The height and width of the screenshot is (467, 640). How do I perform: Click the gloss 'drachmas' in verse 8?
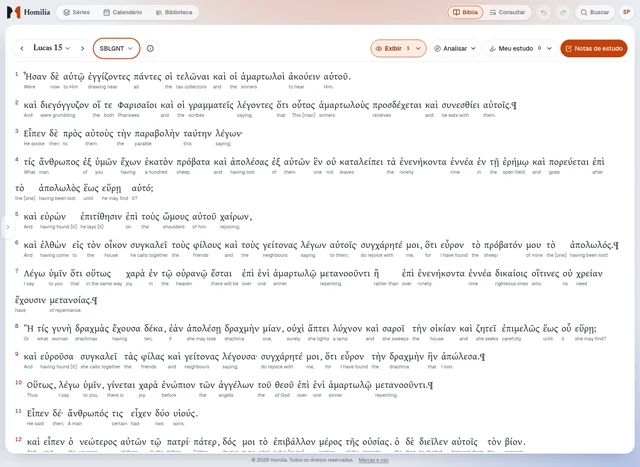coord(86,339)
